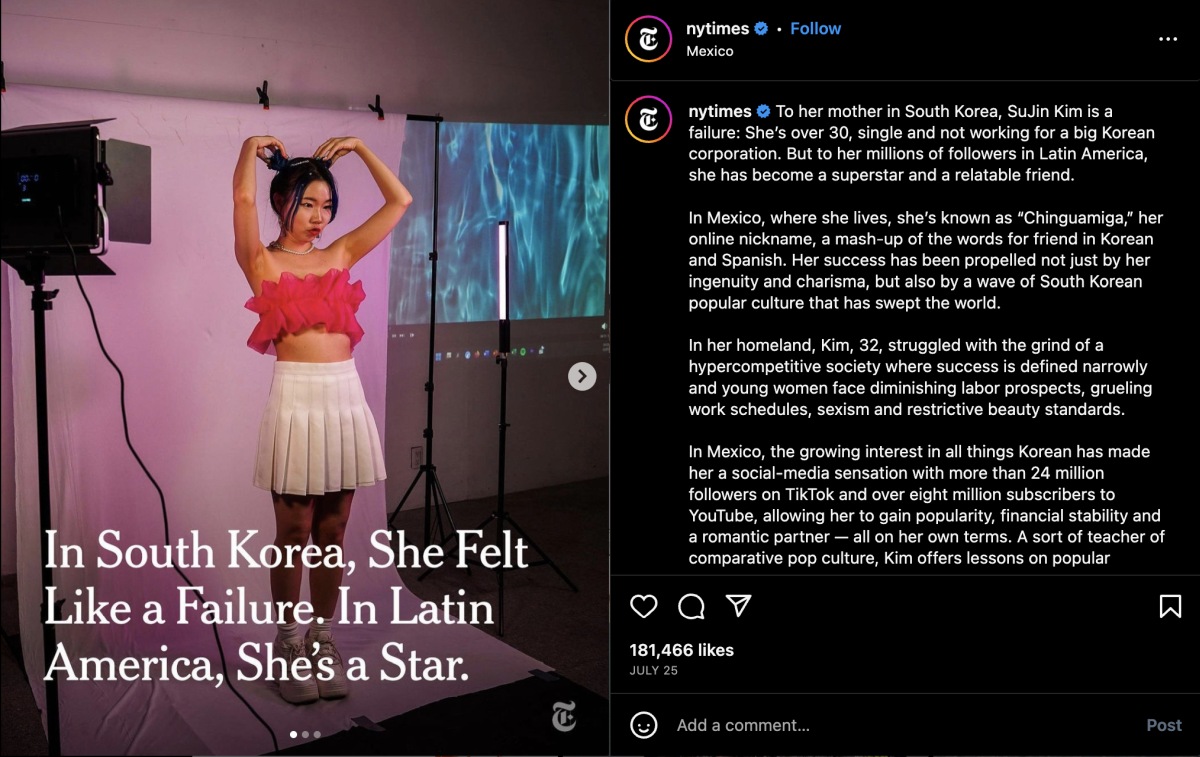Click the nytimes username in caption
This screenshot has width=1200, height=757.
(x=719, y=111)
